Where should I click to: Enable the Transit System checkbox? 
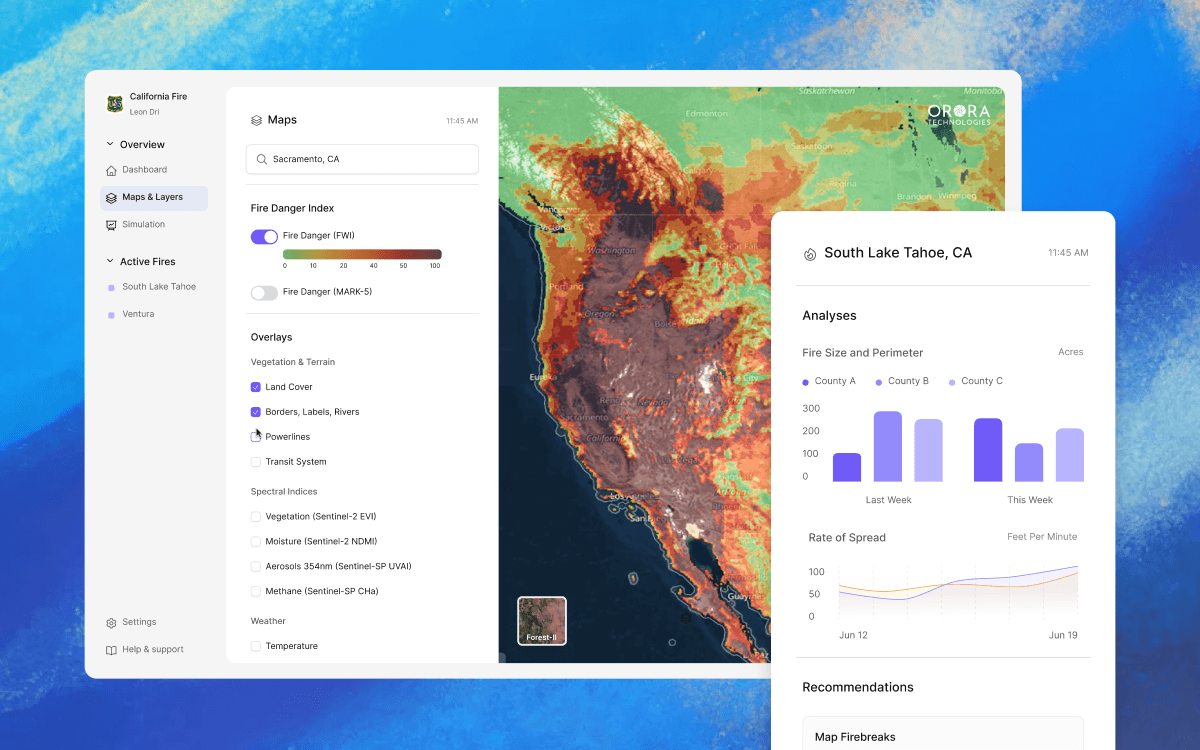(x=256, y=462)
